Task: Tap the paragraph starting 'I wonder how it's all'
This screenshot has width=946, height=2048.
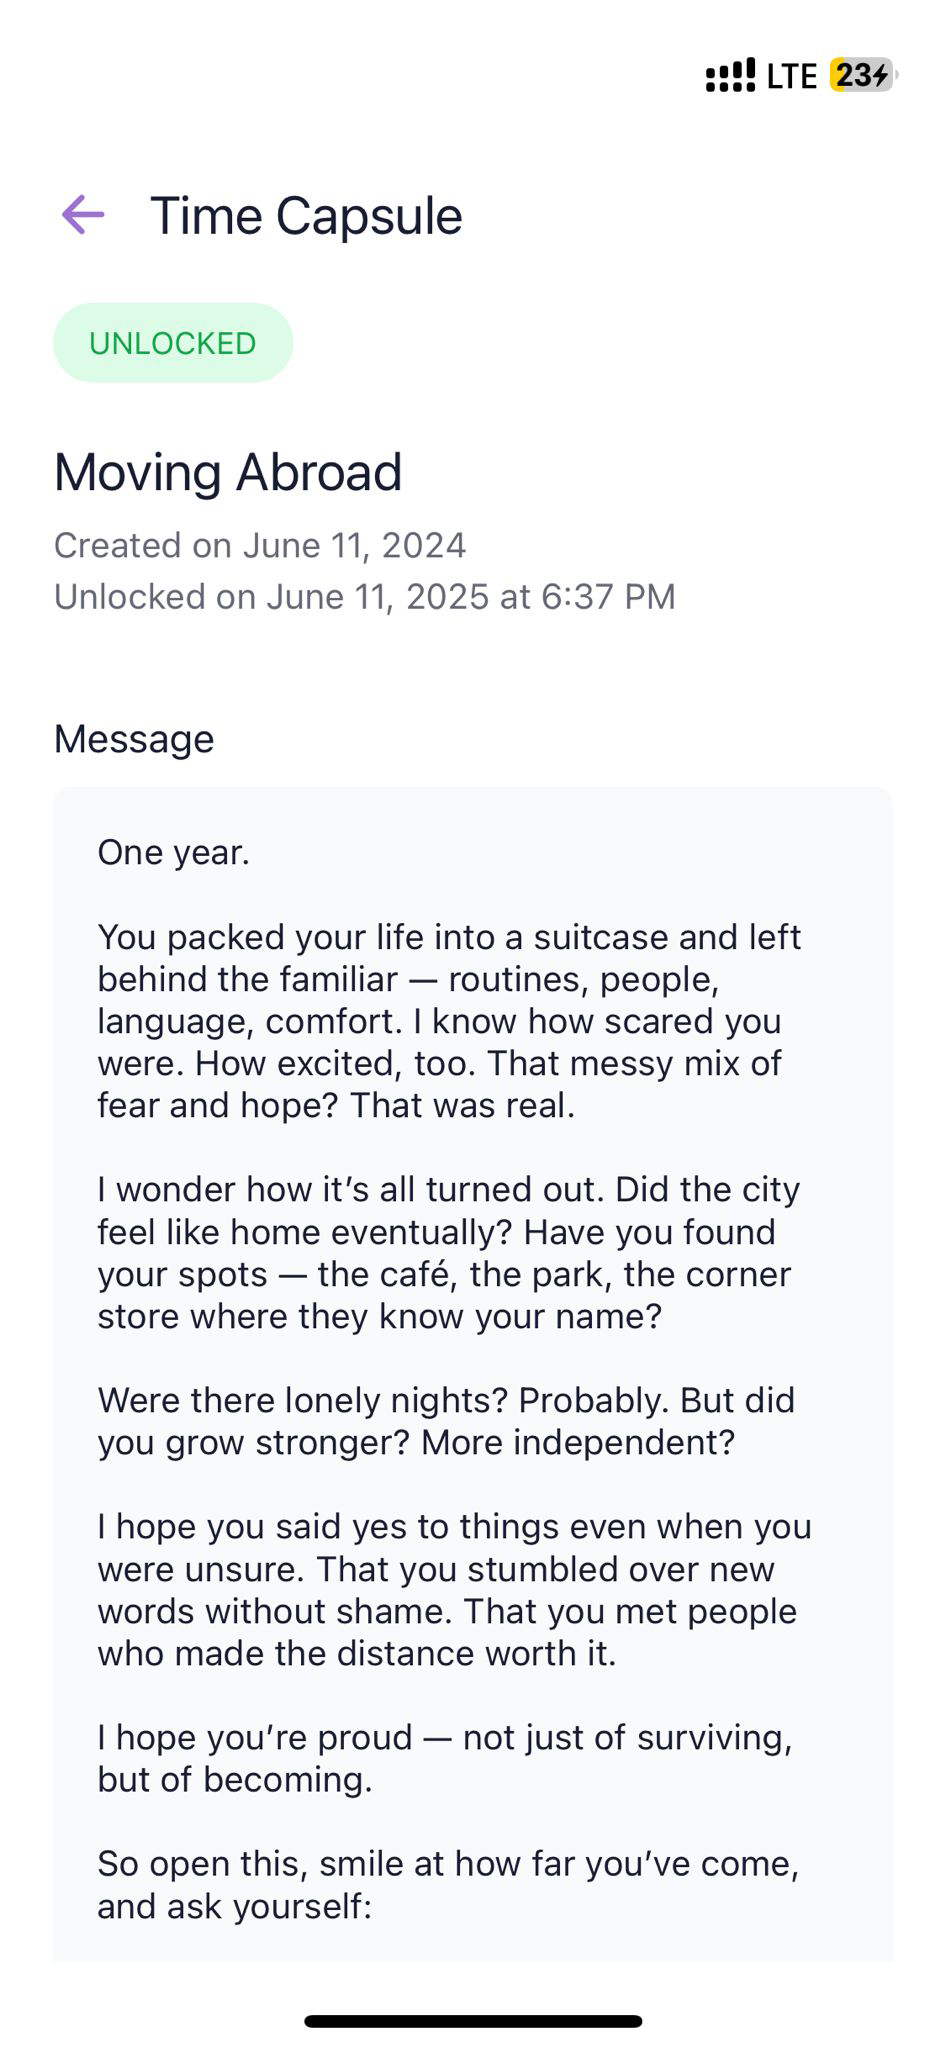Action: tap(449, 1253)
